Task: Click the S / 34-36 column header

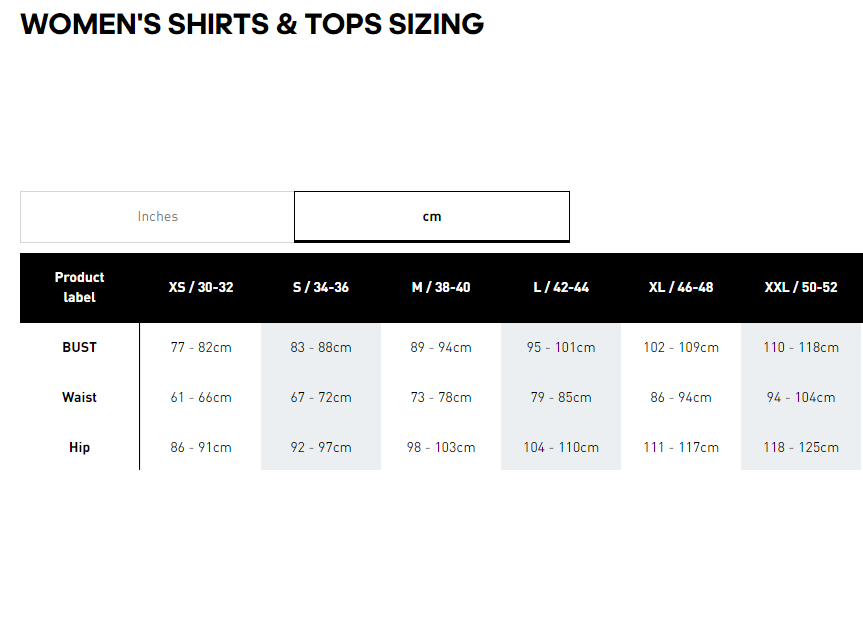Action: [321, 288]
